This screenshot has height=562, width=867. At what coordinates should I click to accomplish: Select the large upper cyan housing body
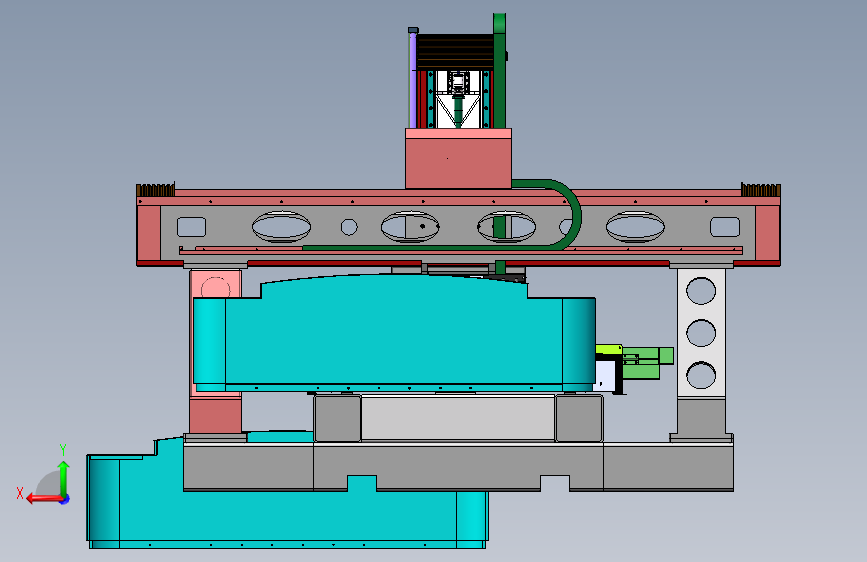pyautogui.click(x=394, y=334)
